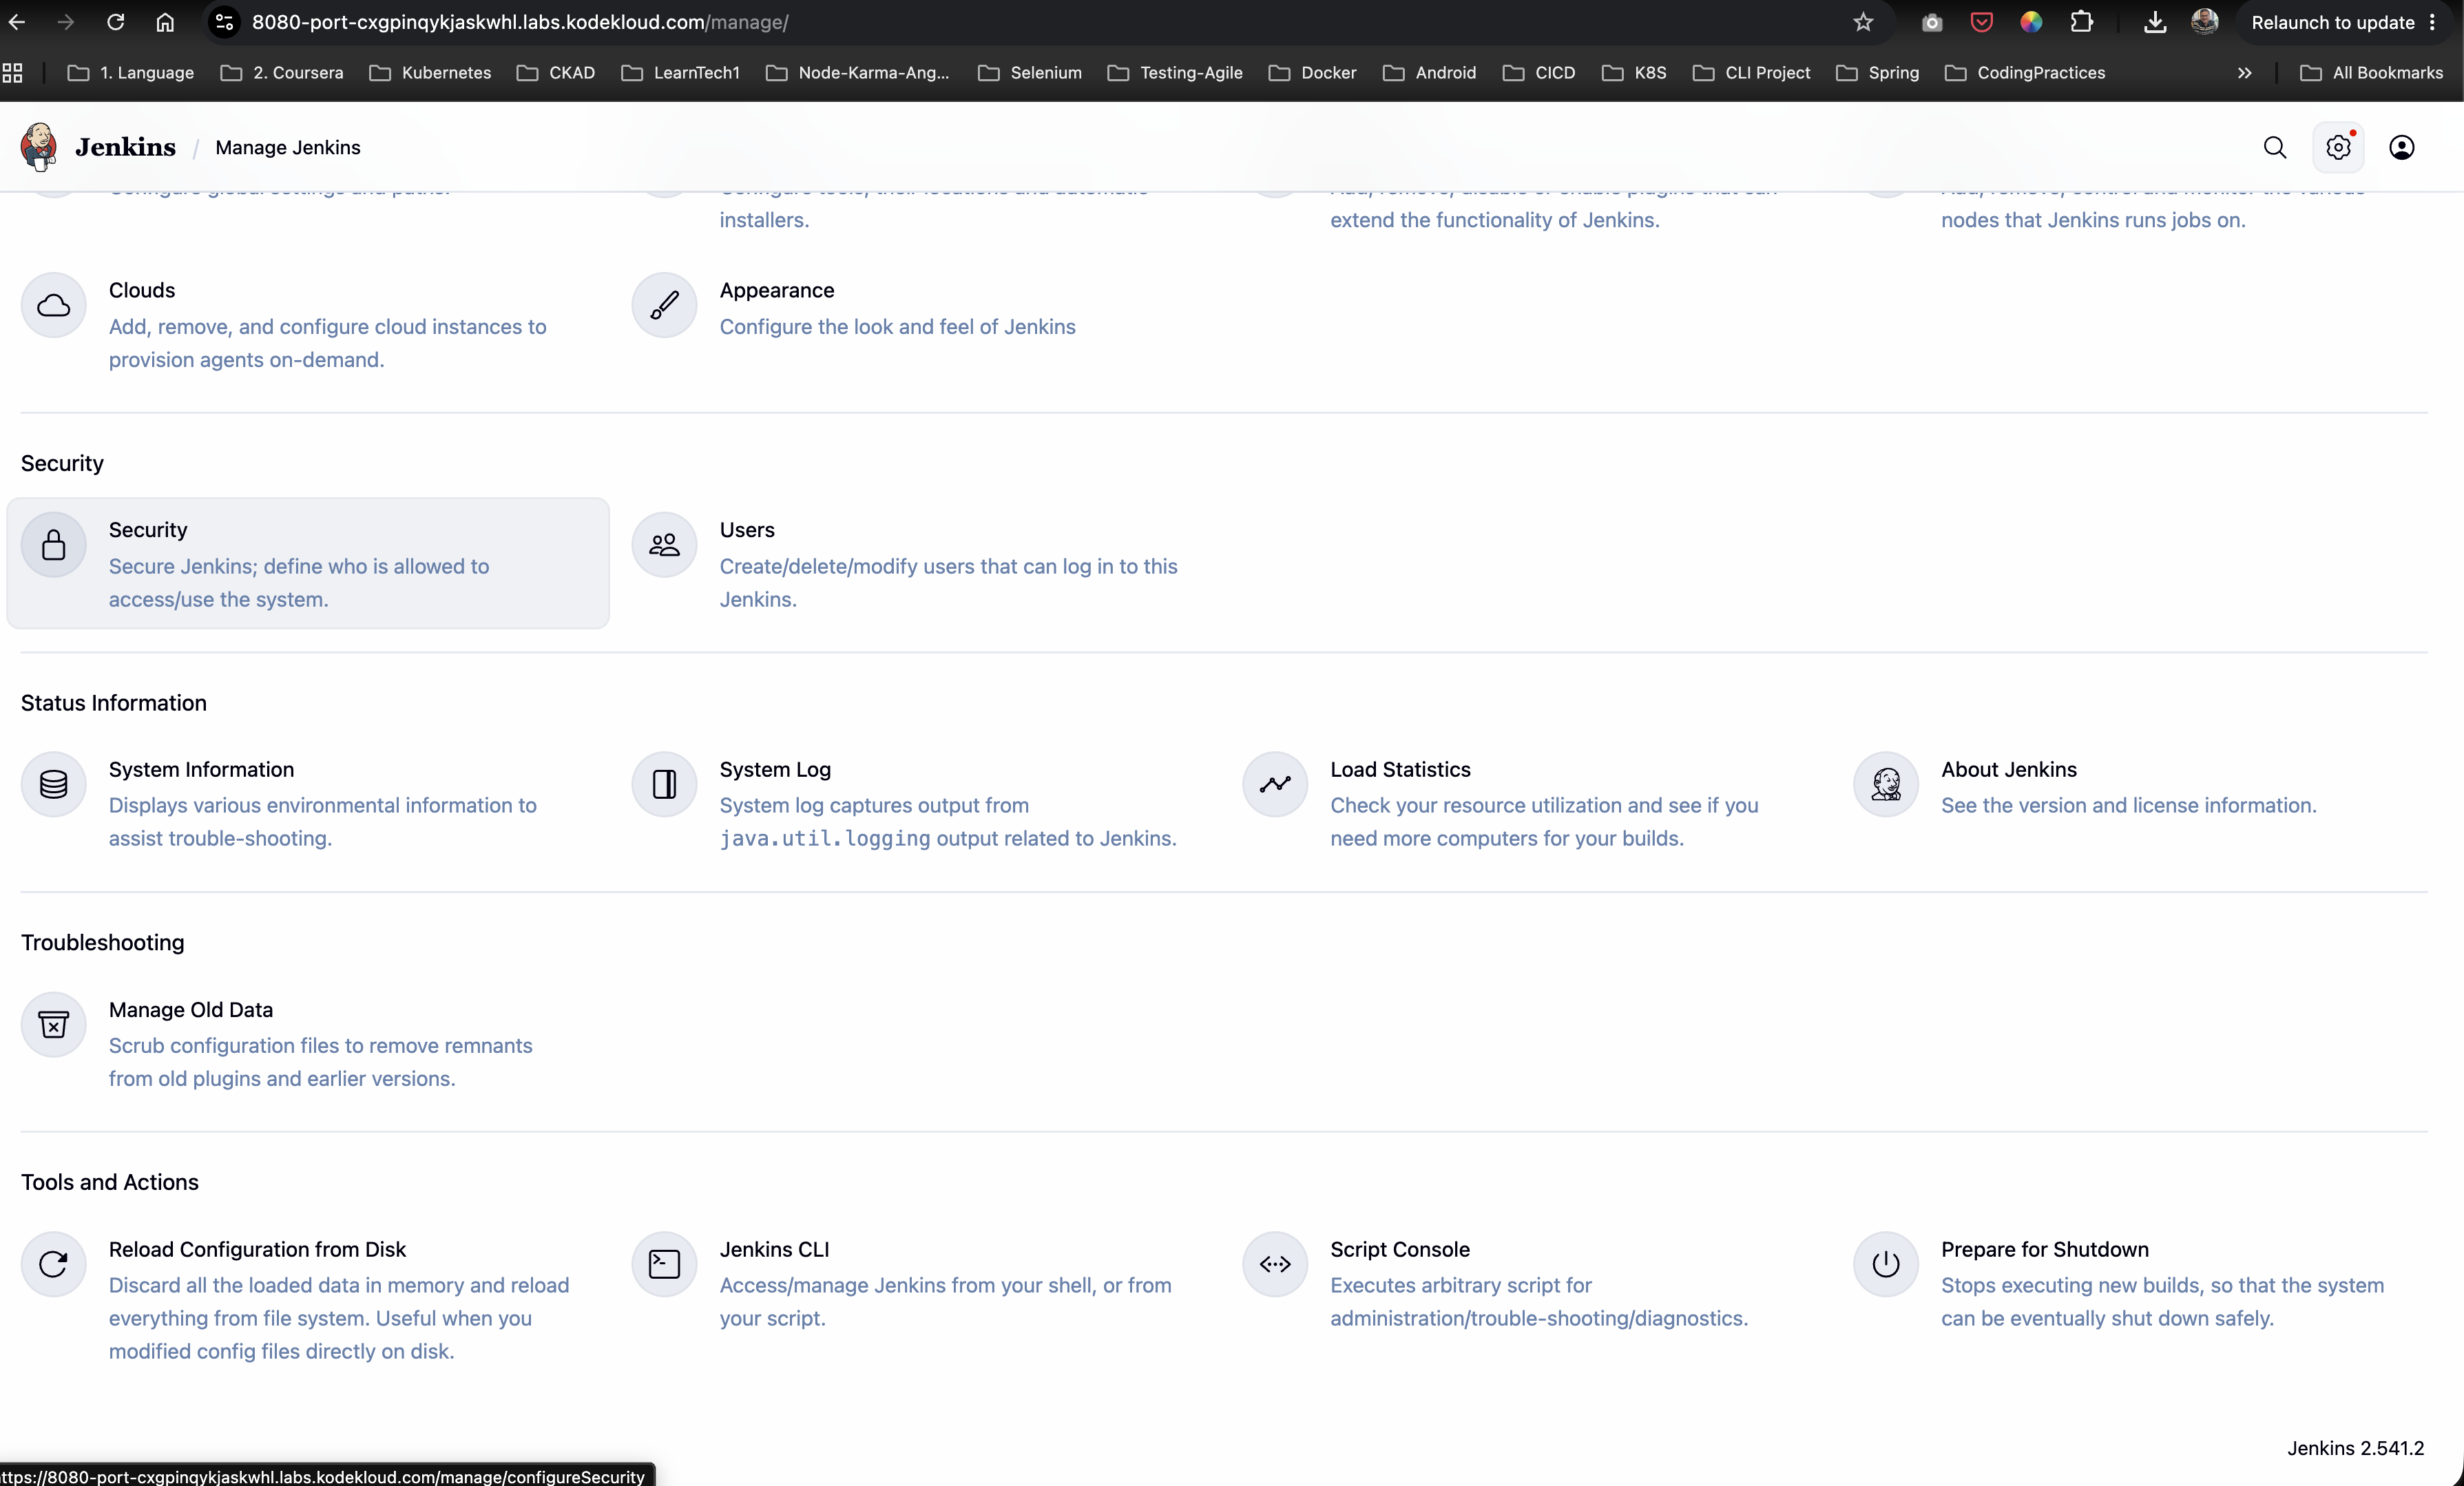Click the Prepare for Shutdown power icon
The height and width of the screenshot is (1486, 2464).
[x=1886, y=1264]
